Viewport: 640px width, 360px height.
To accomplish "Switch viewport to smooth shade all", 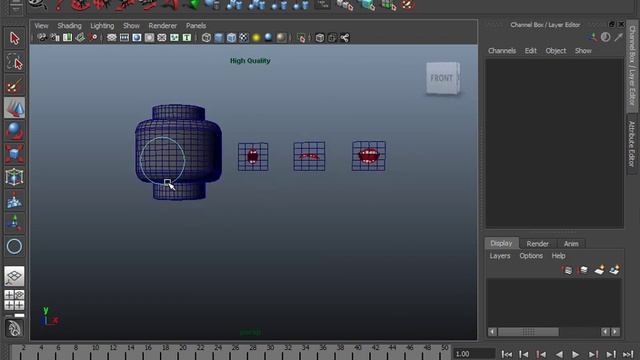I will pyautogui.click(x=219, y=38).
